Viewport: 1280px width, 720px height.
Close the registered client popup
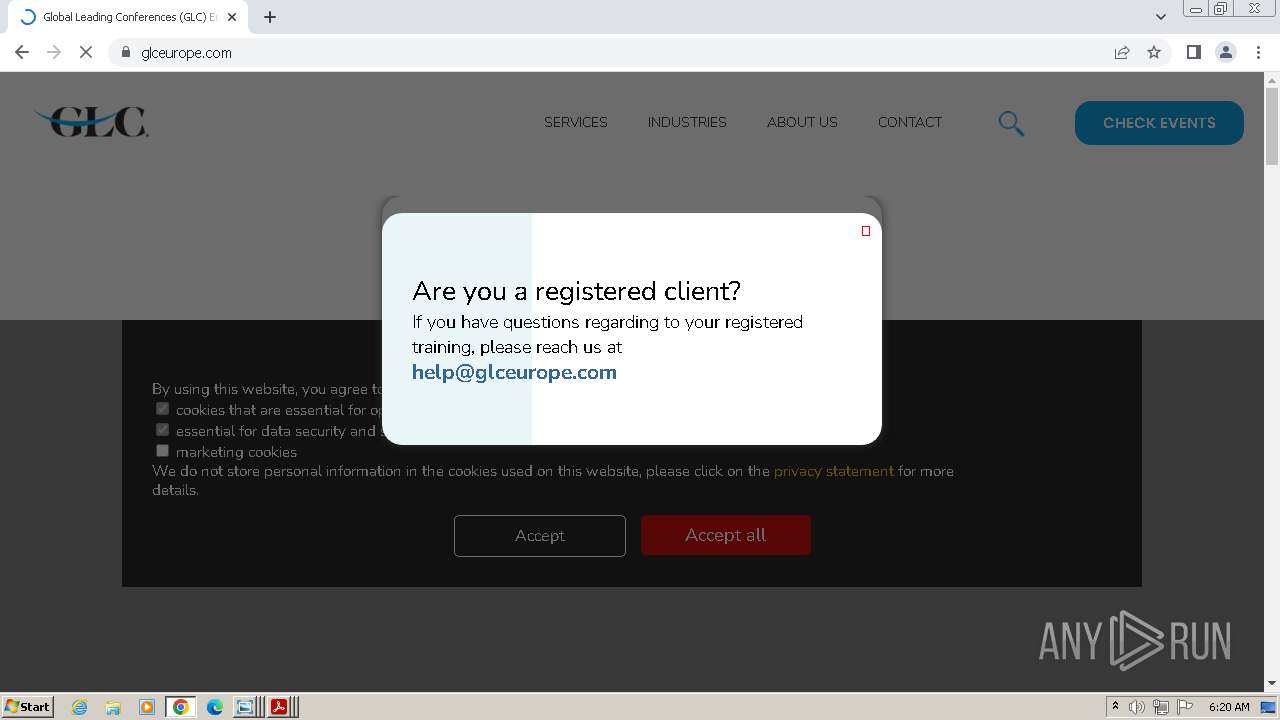pyautogui.click(x=866, y=231)
